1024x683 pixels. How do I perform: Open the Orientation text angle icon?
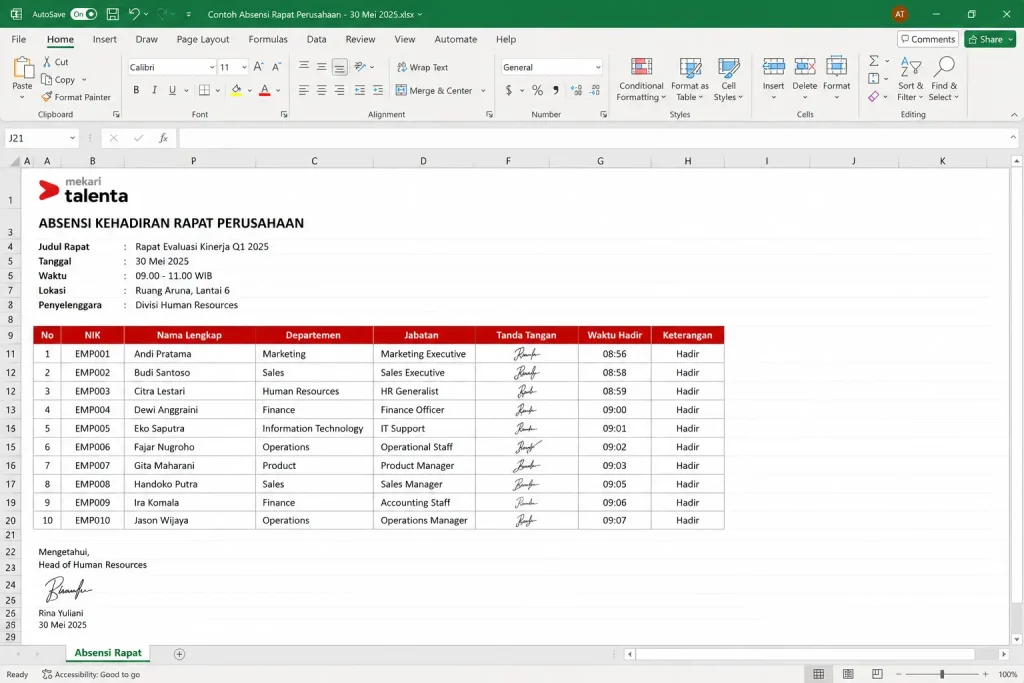360,67
